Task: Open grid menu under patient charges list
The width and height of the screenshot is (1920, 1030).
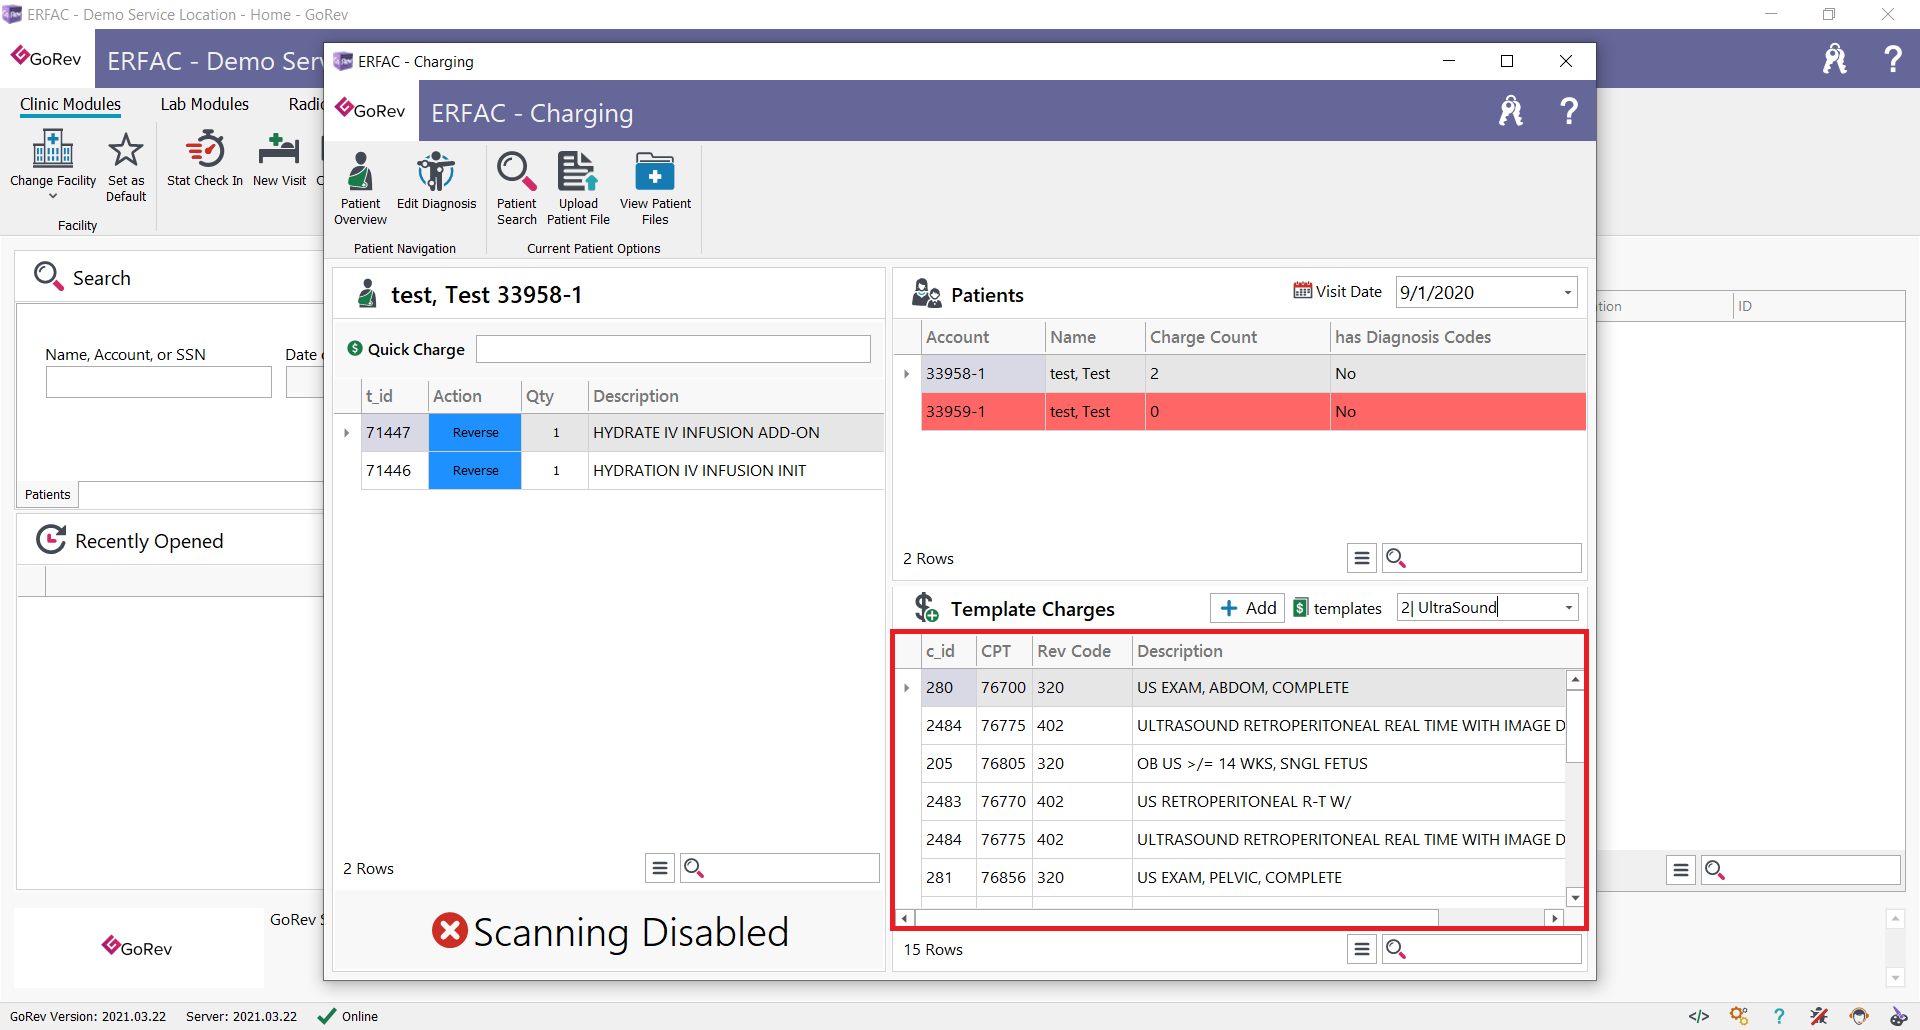Action: click(x=660, y=868)
